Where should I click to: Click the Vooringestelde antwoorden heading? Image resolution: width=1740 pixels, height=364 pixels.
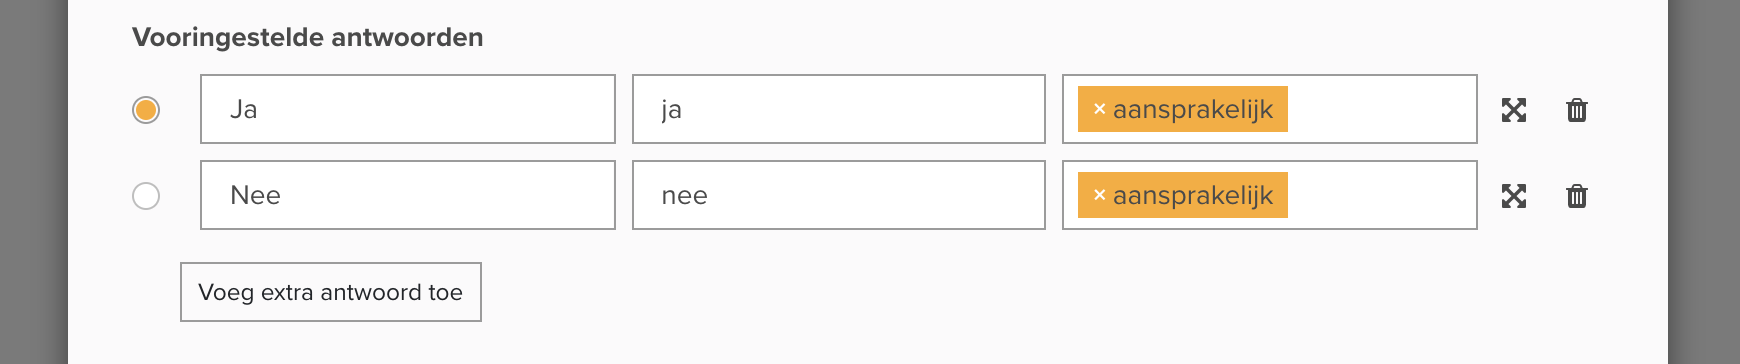coord(308,38)
